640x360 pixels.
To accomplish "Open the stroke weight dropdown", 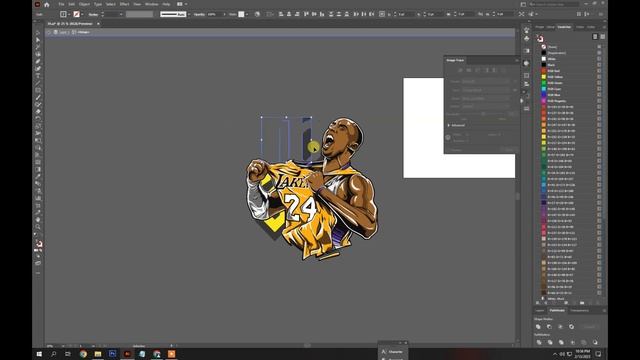I will click(121, 14).
